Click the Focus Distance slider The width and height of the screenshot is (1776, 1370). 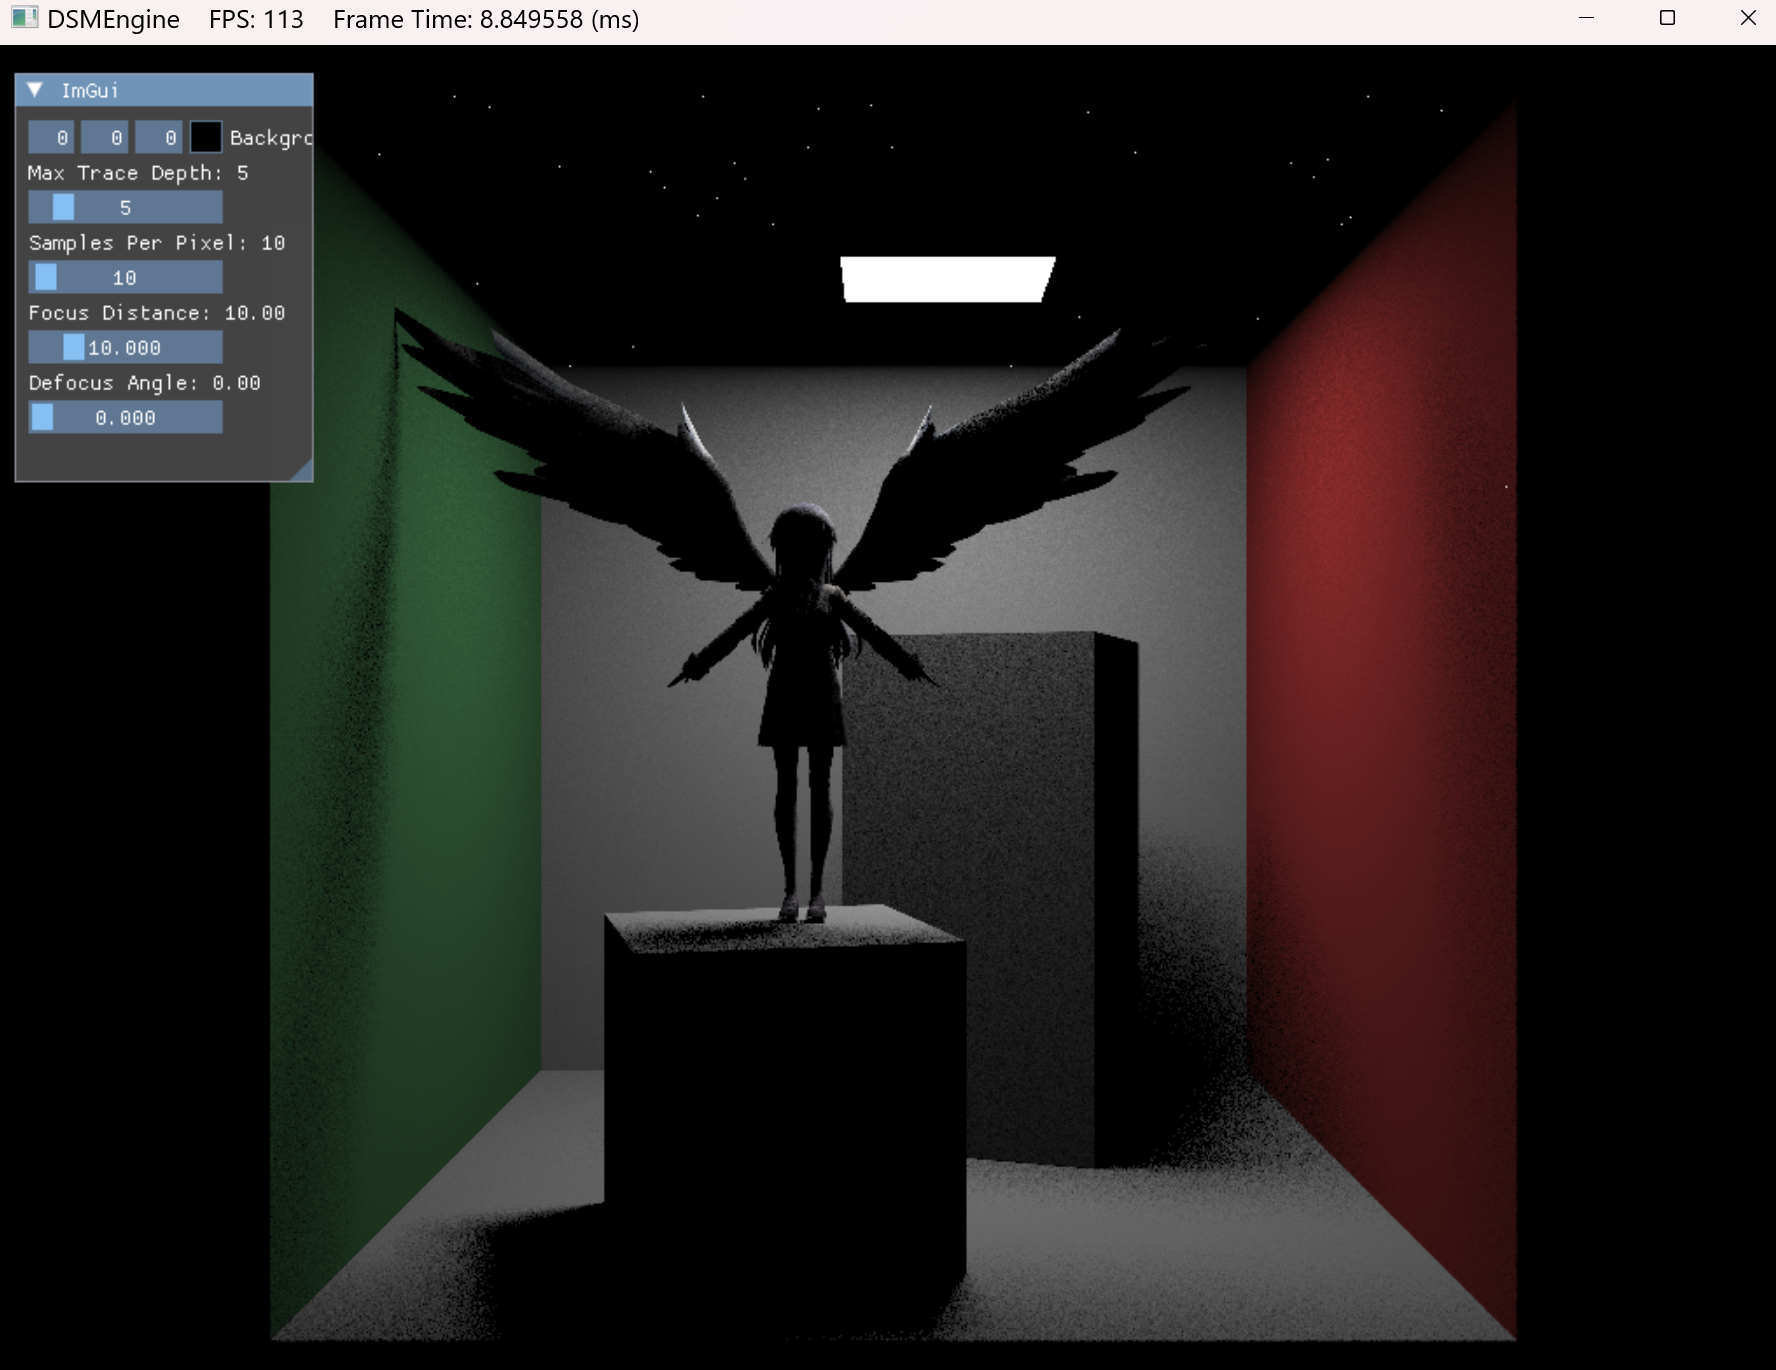pyautogui.click(x=125, y=347)
